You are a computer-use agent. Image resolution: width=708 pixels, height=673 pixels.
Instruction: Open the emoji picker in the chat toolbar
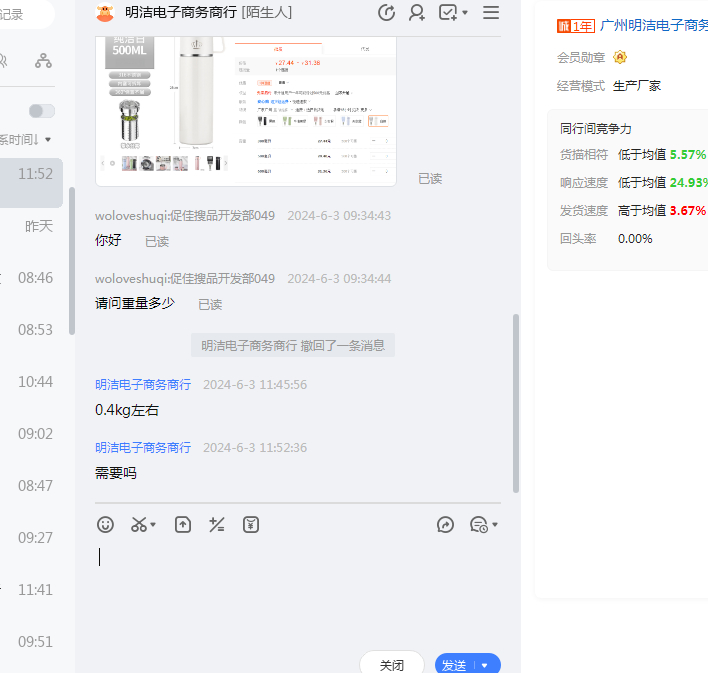point(105,524)
